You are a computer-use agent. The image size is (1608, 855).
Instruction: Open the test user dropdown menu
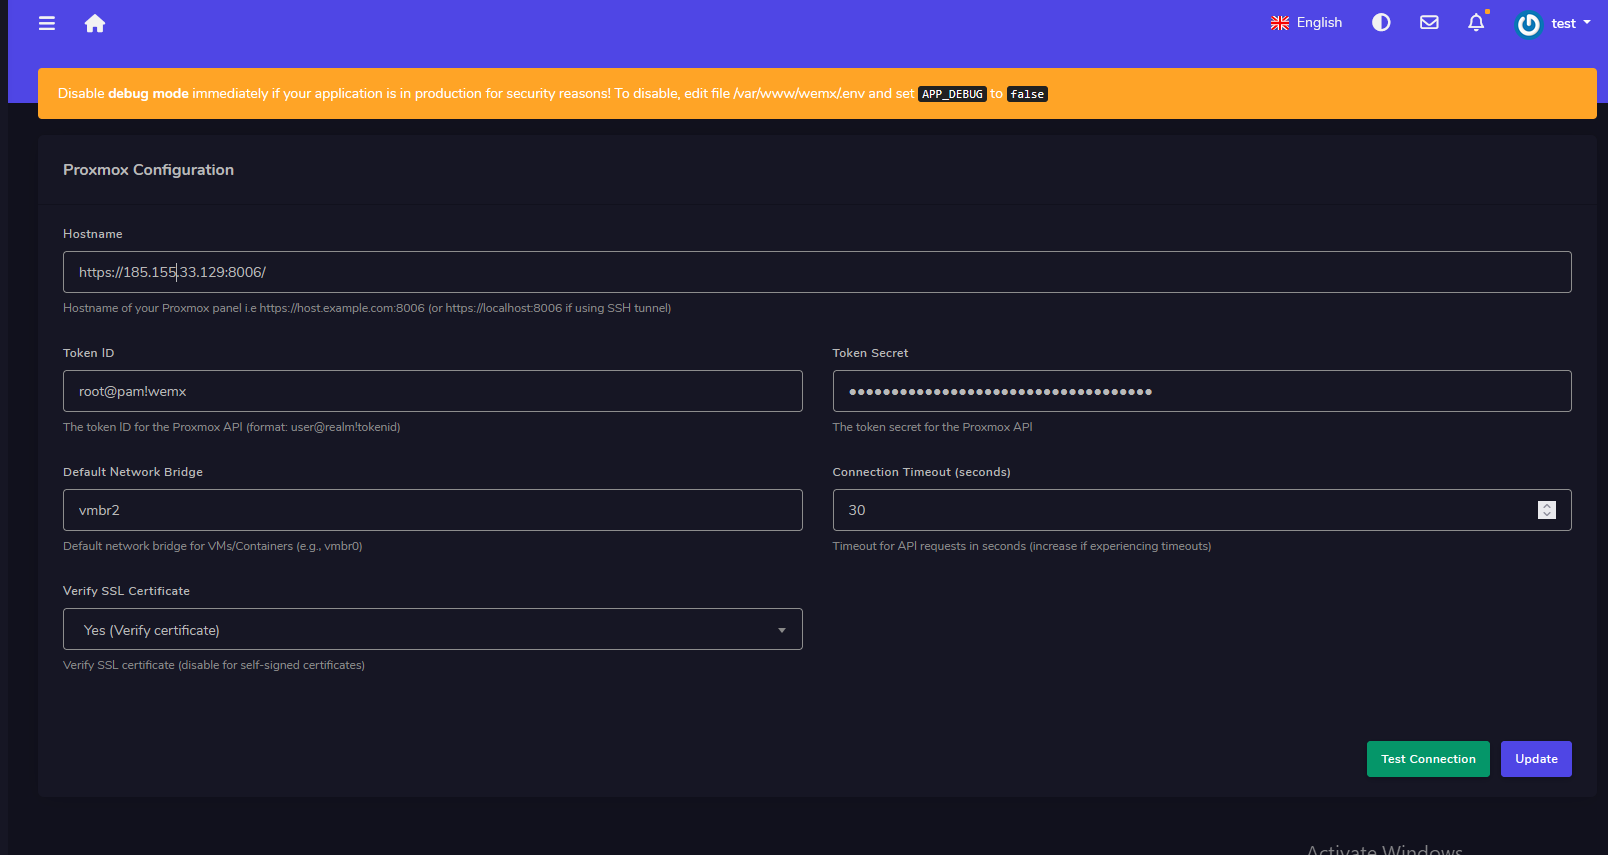pyautogui.click(x=1570, y=23)
